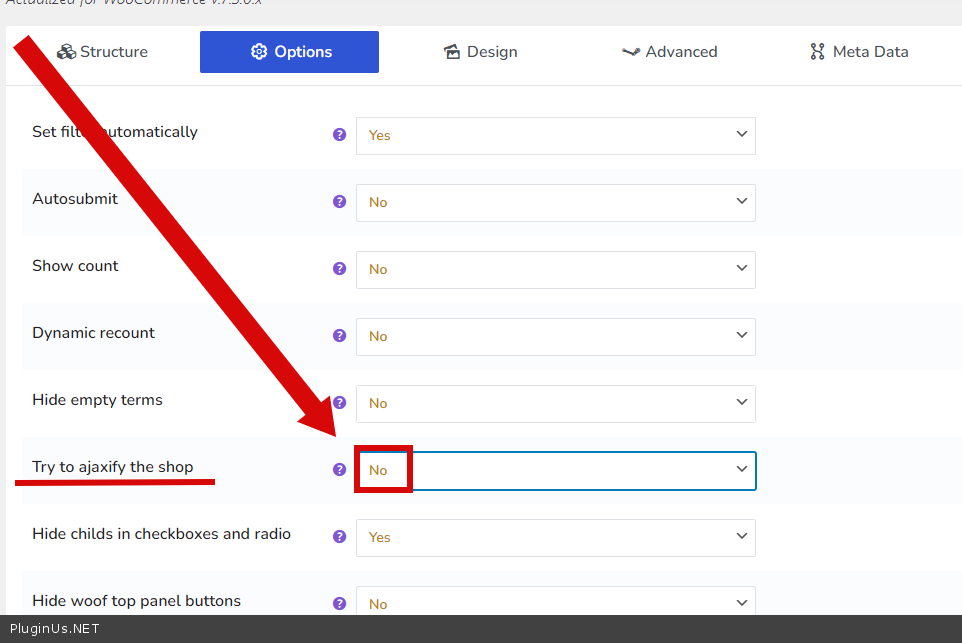
Task: Select the Meta Data tab
Action: click(859, 52)
